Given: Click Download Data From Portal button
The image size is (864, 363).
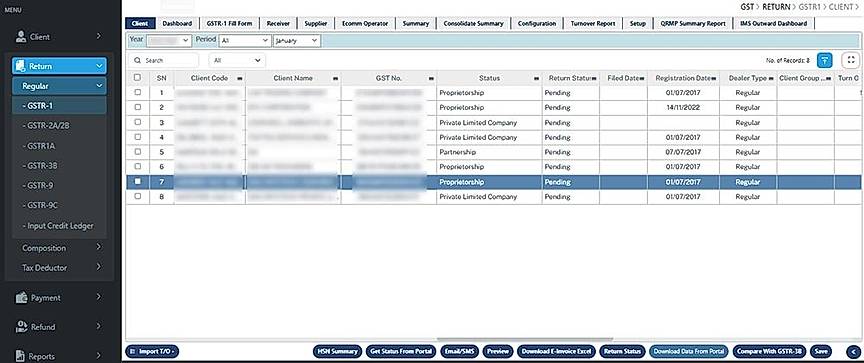Looking at the screenshot, I should (x=689, y=351).
